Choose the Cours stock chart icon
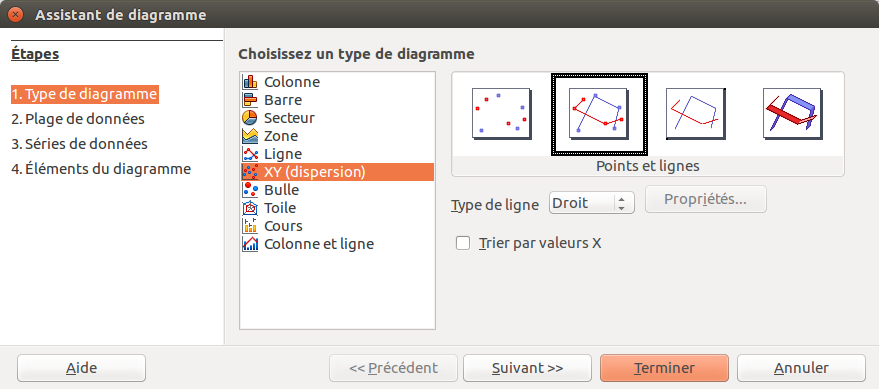This screenshot has height=389, width=879. coord(249,225)
